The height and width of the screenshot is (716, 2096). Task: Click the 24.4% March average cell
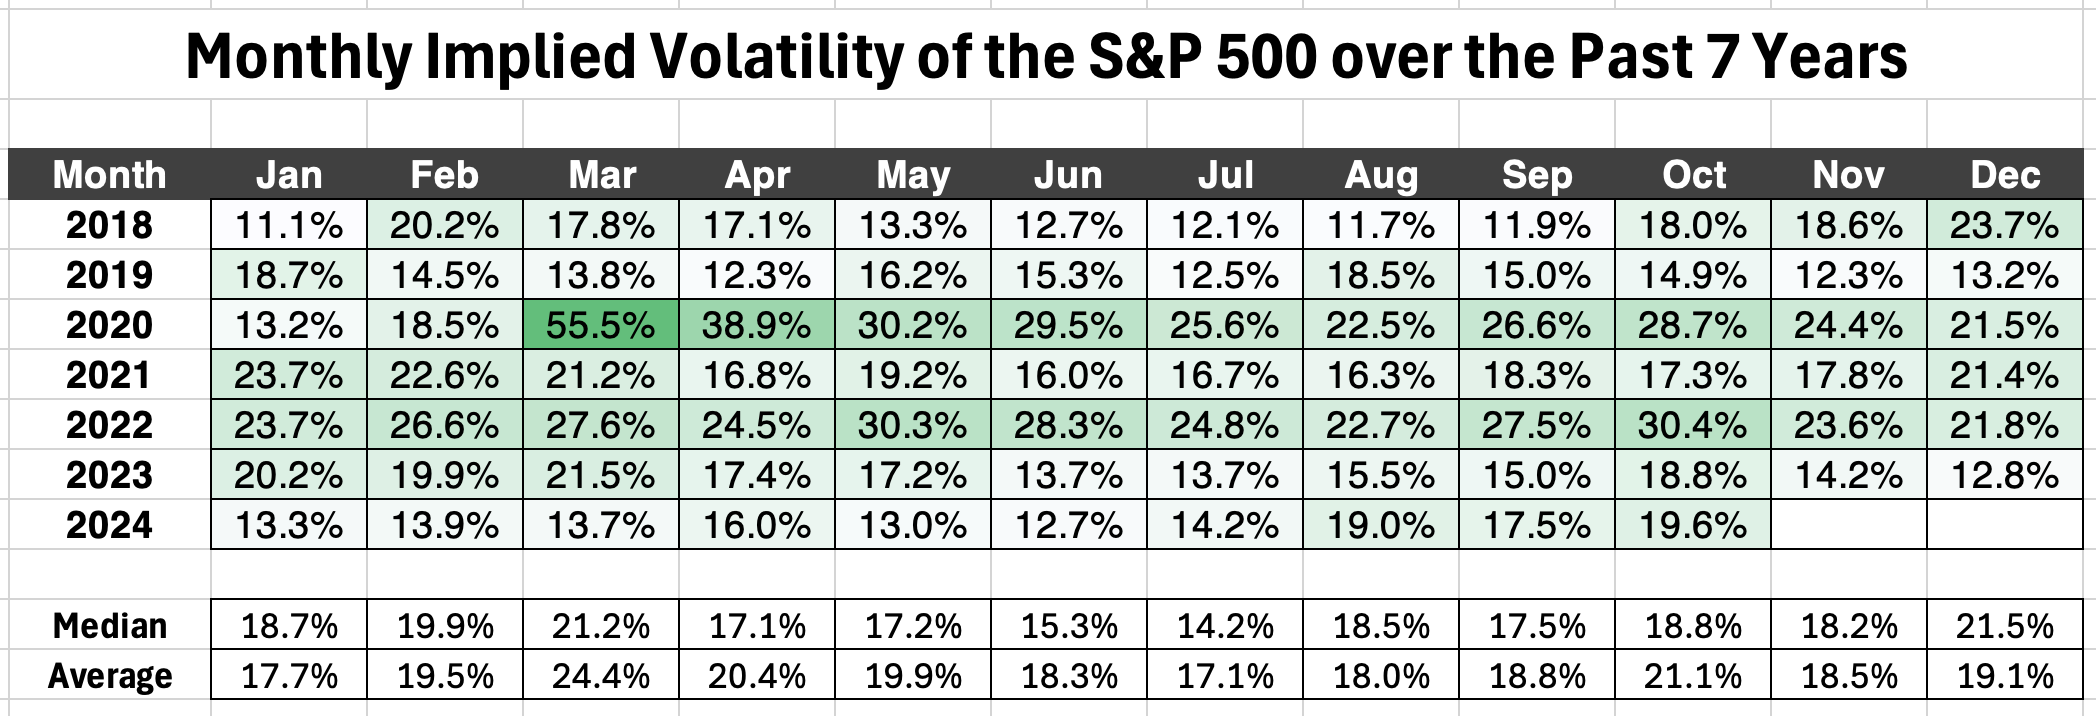(x=601, y=676)
